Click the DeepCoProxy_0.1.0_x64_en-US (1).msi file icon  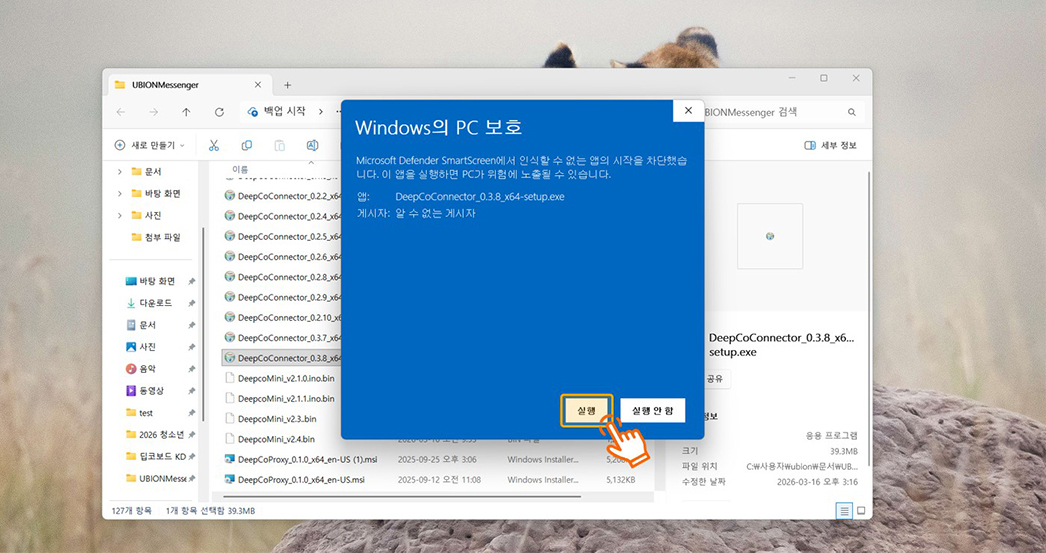tap(229, 460)
